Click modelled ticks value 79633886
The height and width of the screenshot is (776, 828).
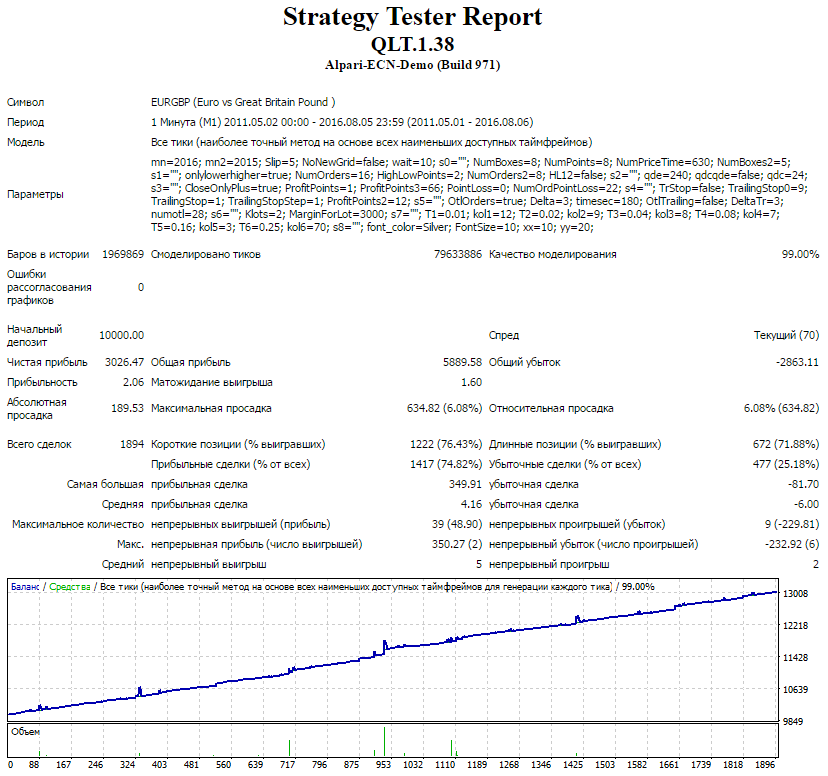[458, 254]
